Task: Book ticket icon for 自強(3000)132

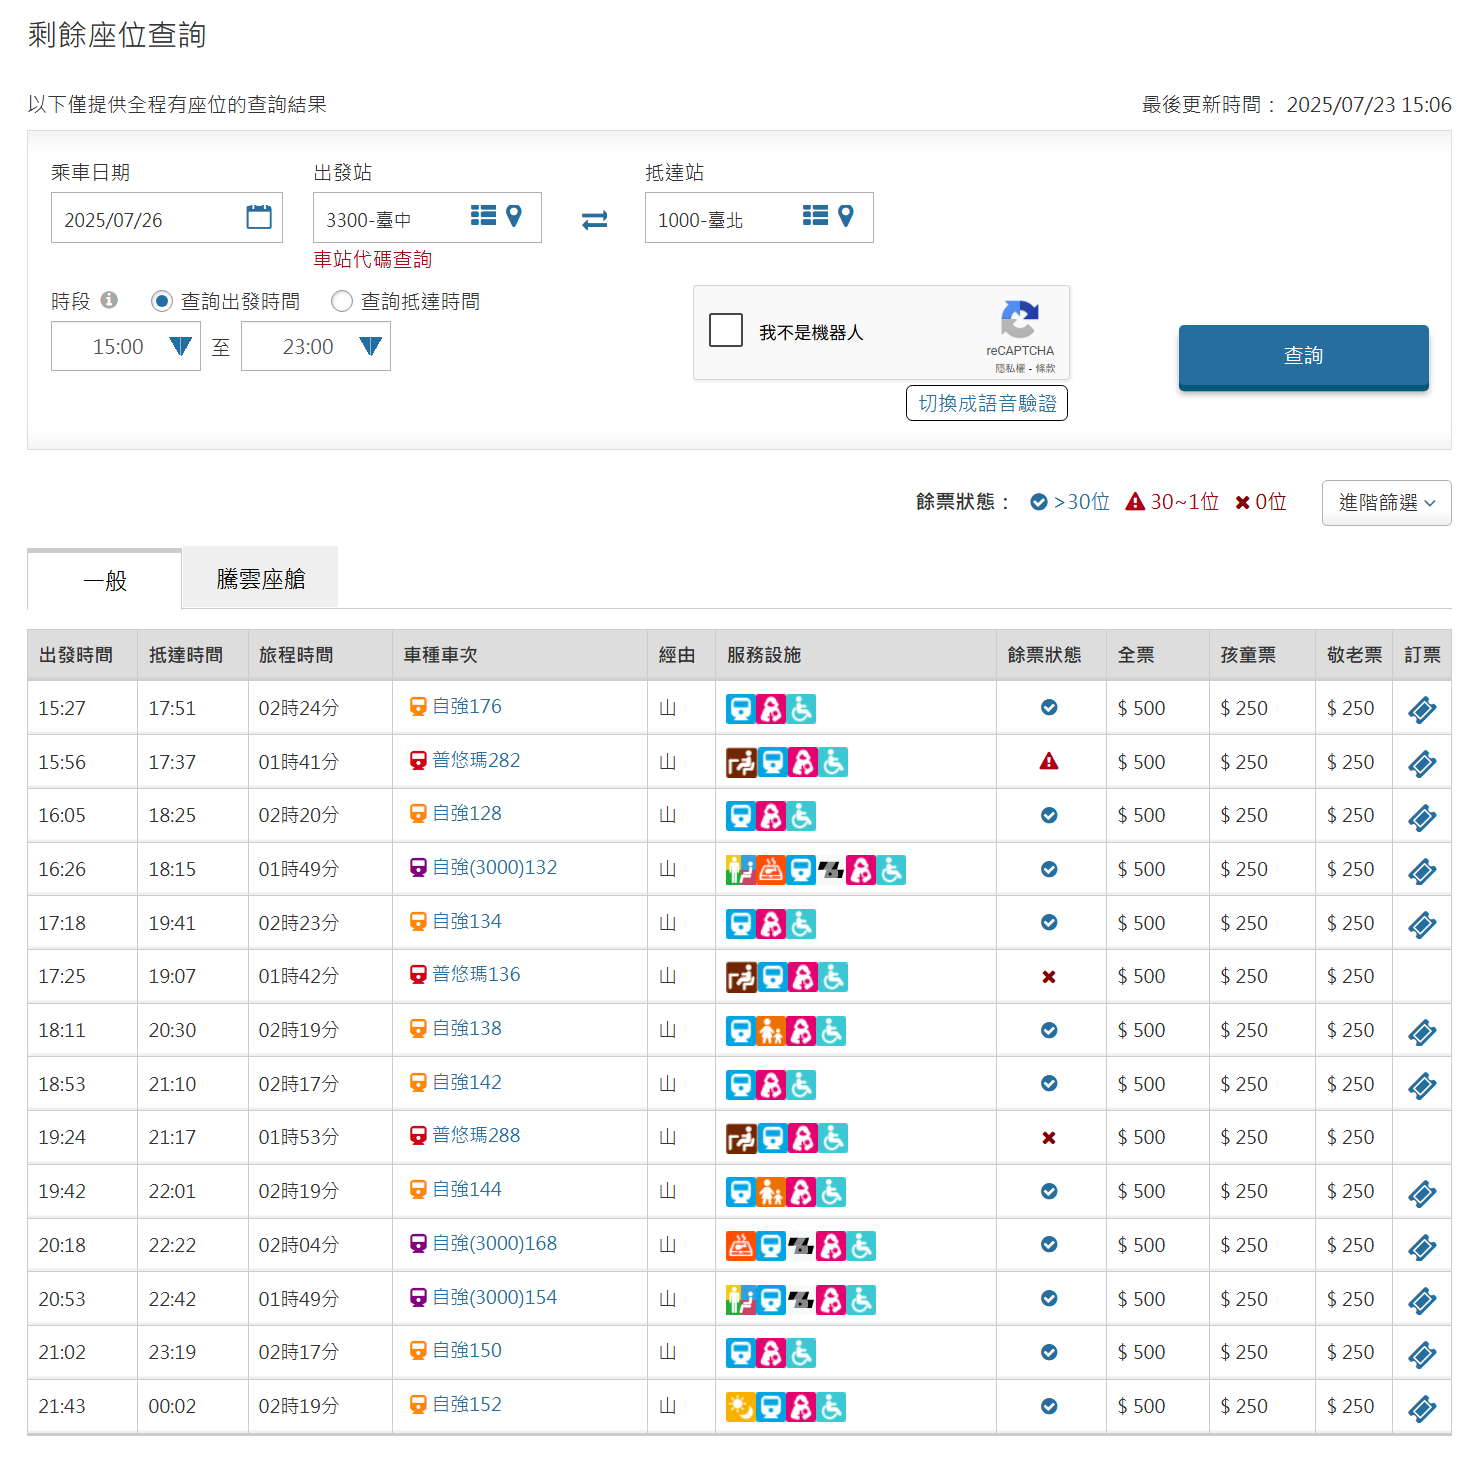Action: (1422, 871)
